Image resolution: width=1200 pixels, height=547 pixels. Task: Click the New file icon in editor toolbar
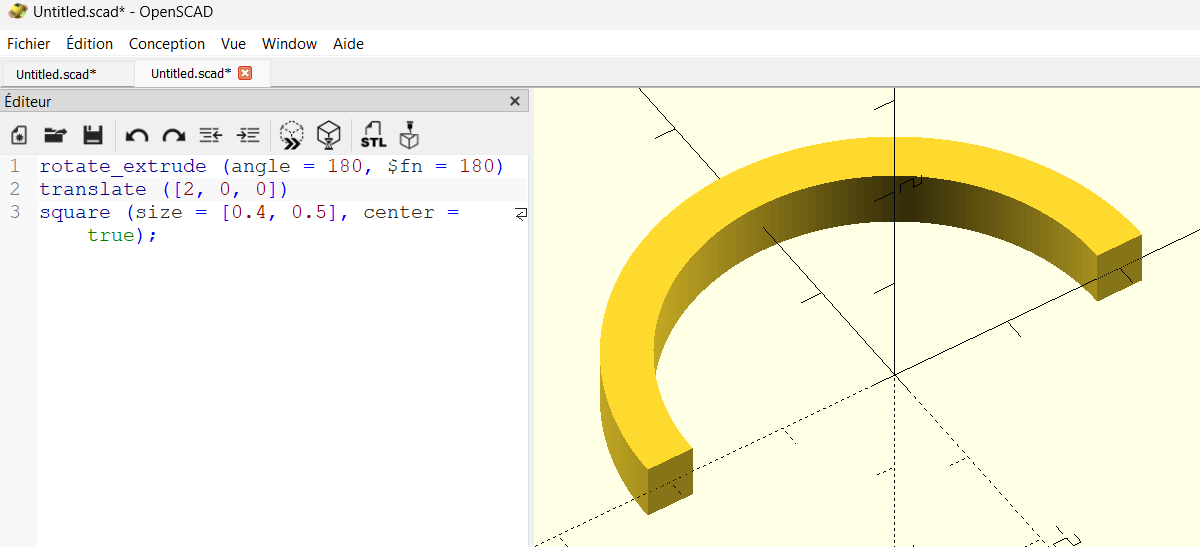click(18, 135)
